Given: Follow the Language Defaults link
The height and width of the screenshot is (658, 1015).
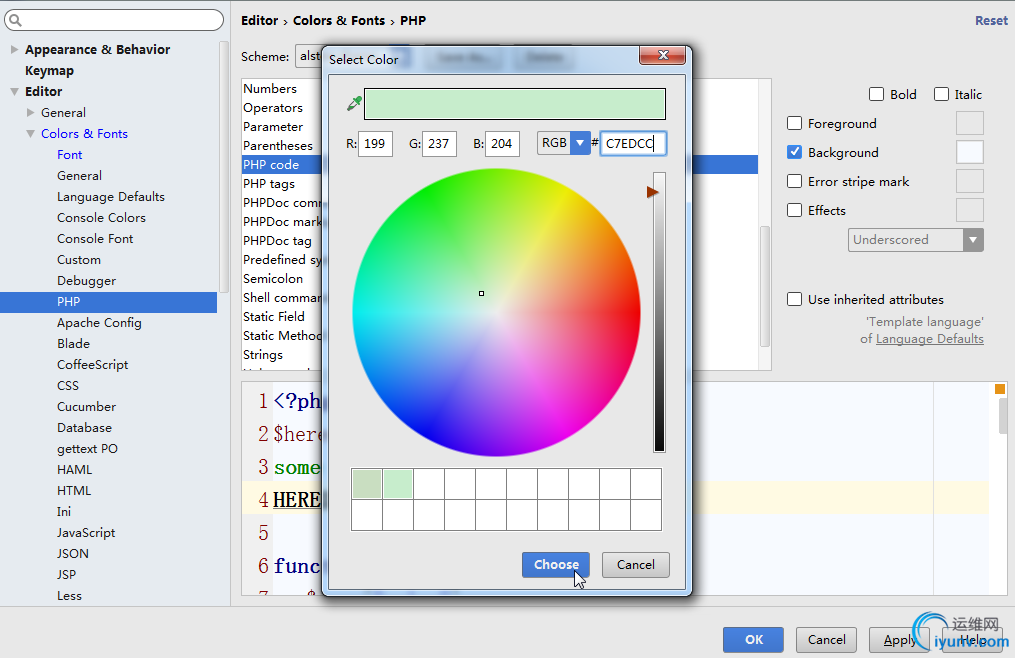Looking at the screenshot, I should pyautogui.click(x=930, y=339).
